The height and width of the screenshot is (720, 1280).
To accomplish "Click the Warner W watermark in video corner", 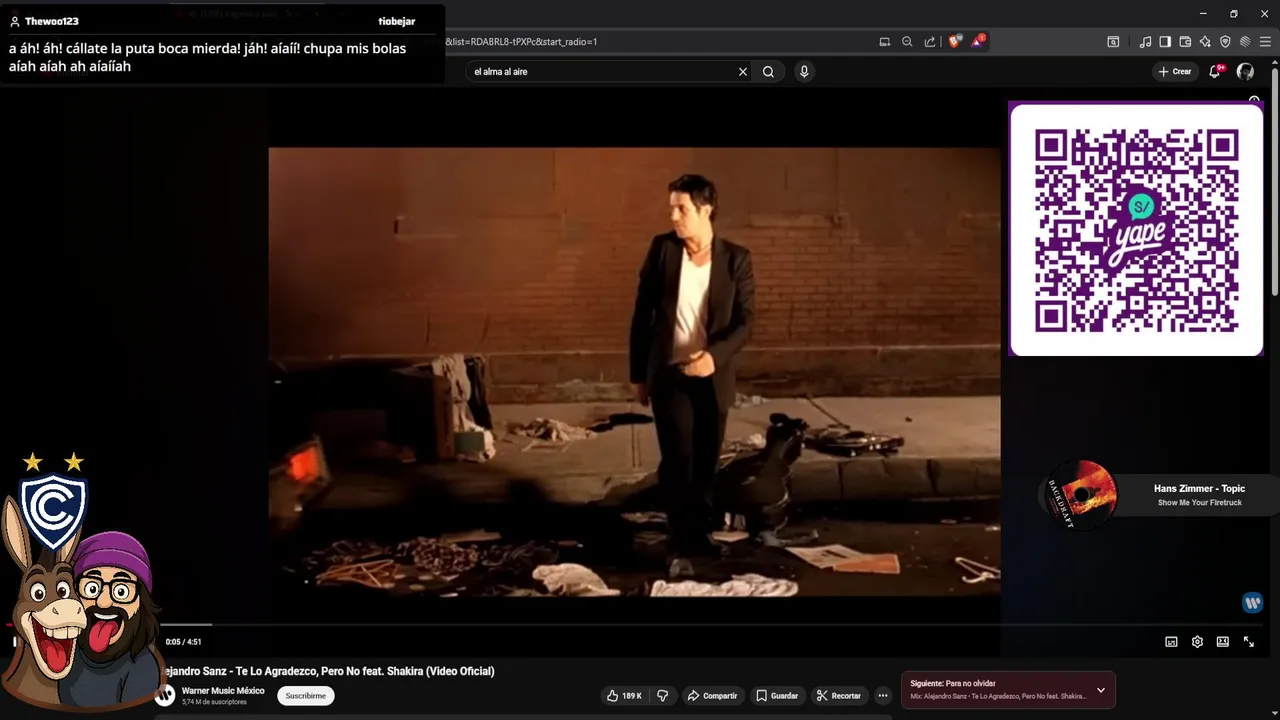I will tap(1252, 602).
